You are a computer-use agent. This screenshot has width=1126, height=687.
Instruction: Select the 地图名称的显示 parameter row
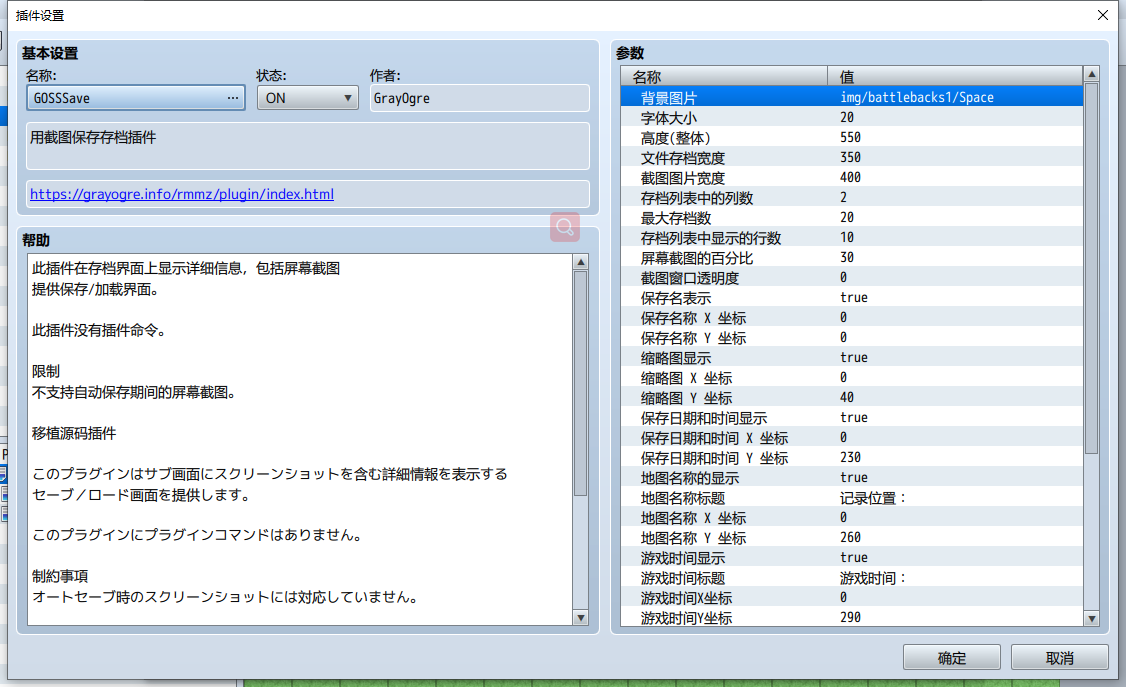(x=852, y=477)
